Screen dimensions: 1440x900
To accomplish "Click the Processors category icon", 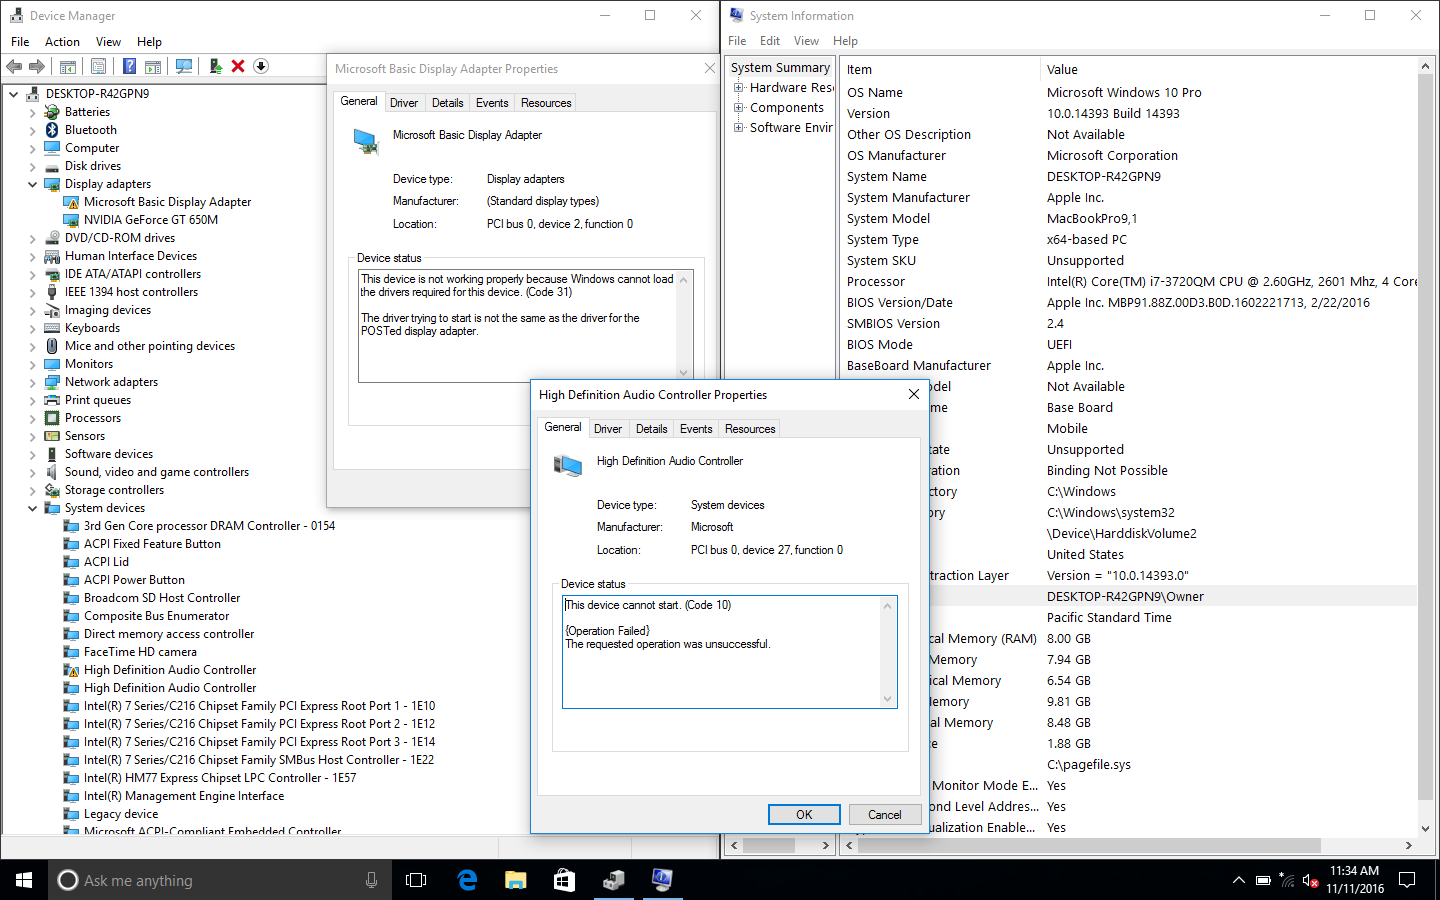I will (52, 418).
